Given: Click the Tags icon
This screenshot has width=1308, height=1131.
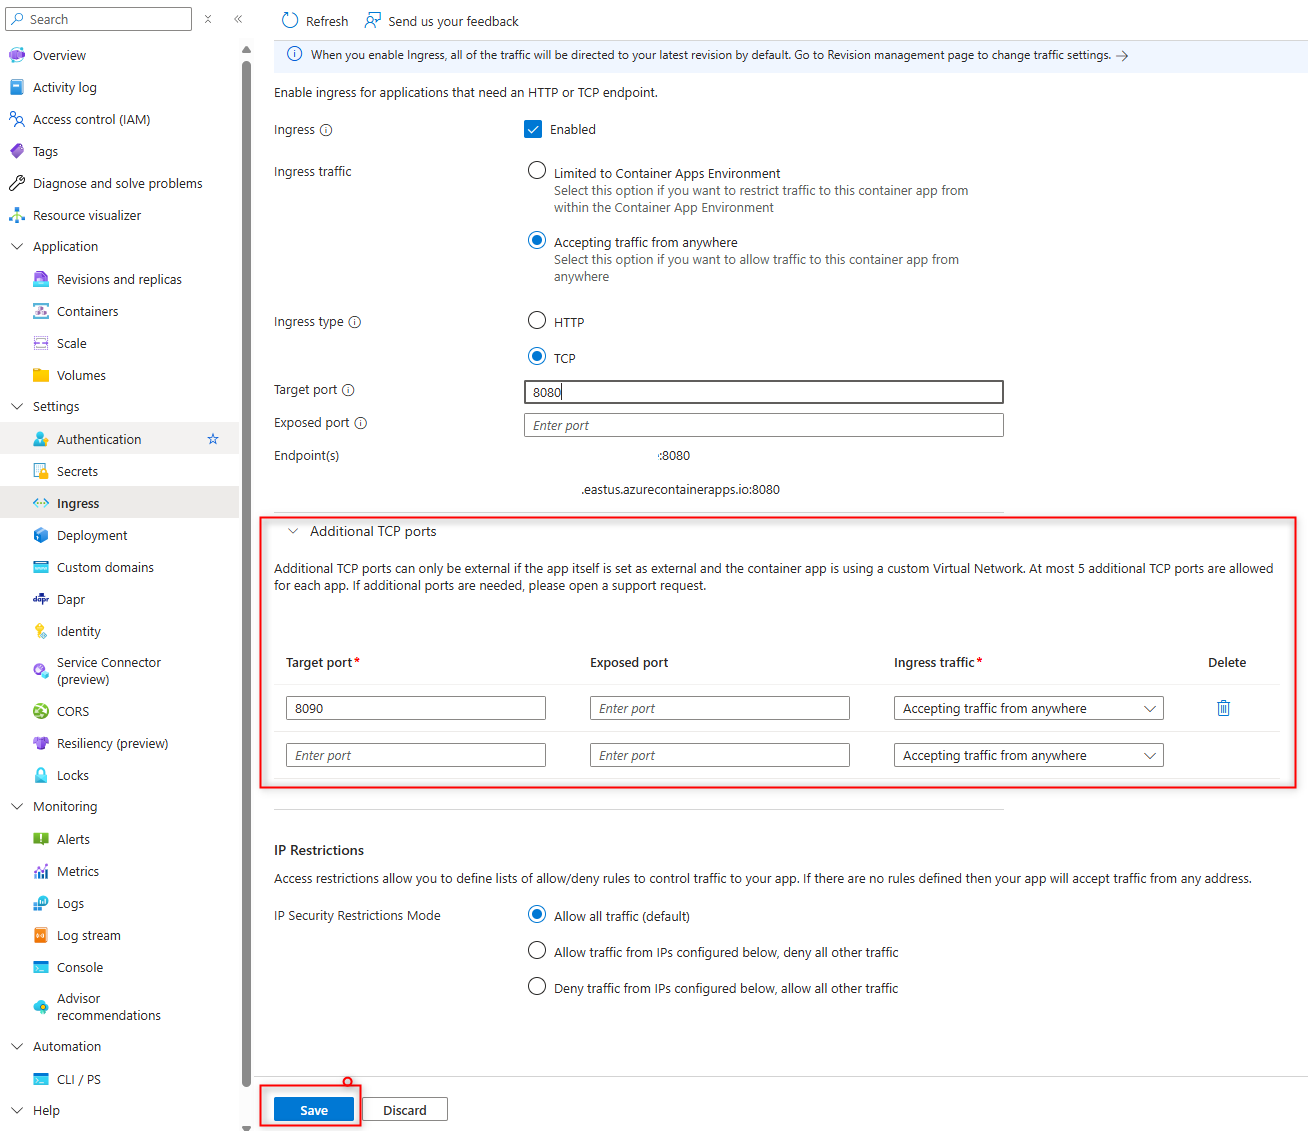Looking at the screenshot, I should click(x=17, y=151).
